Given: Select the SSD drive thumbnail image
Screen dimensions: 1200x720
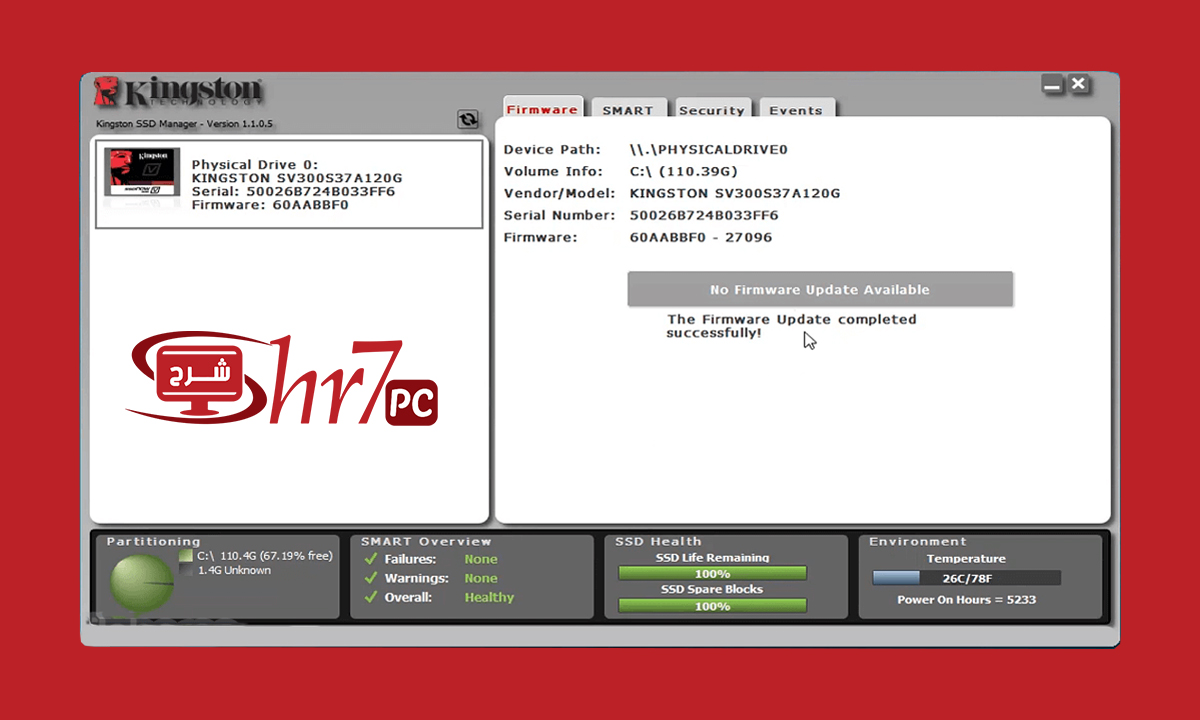Looking at the screenshot, I should coord(143,173).
